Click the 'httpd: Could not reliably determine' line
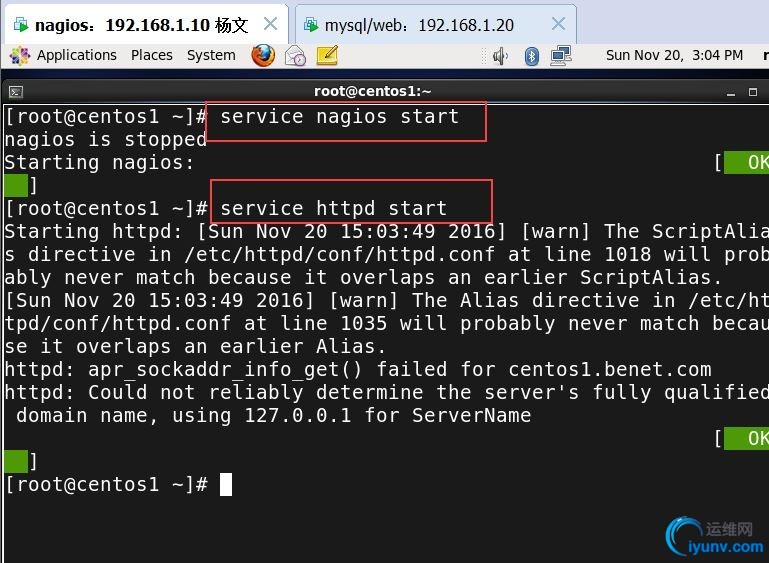Image resolution: width=769 pixels, height=563 pixels. tap(386, 392)
